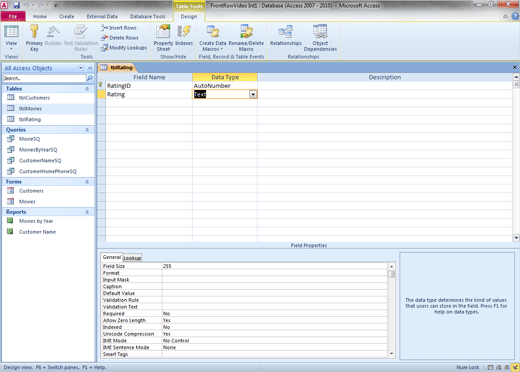This screenshot has width=520, height=372.
Task: Click the navigation pane Search box
Action: click(44, 78)
